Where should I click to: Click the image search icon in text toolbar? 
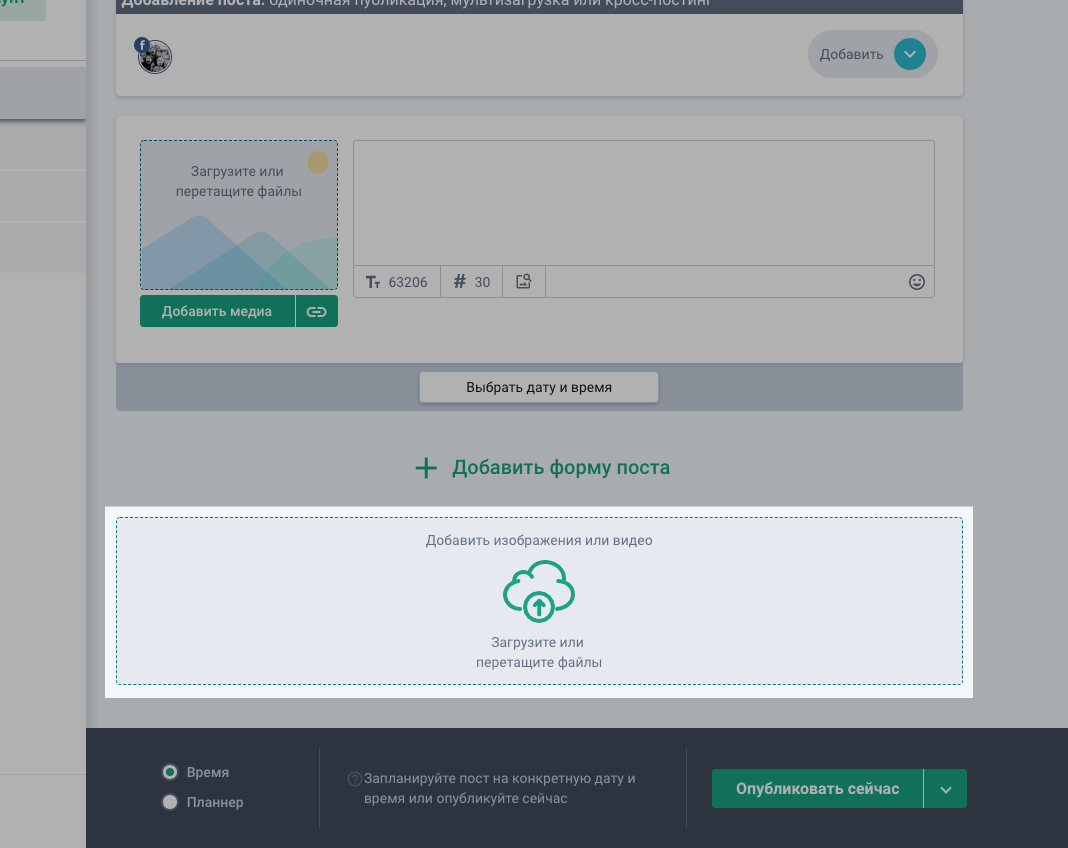pyautogui.click(x=523, y=282)
